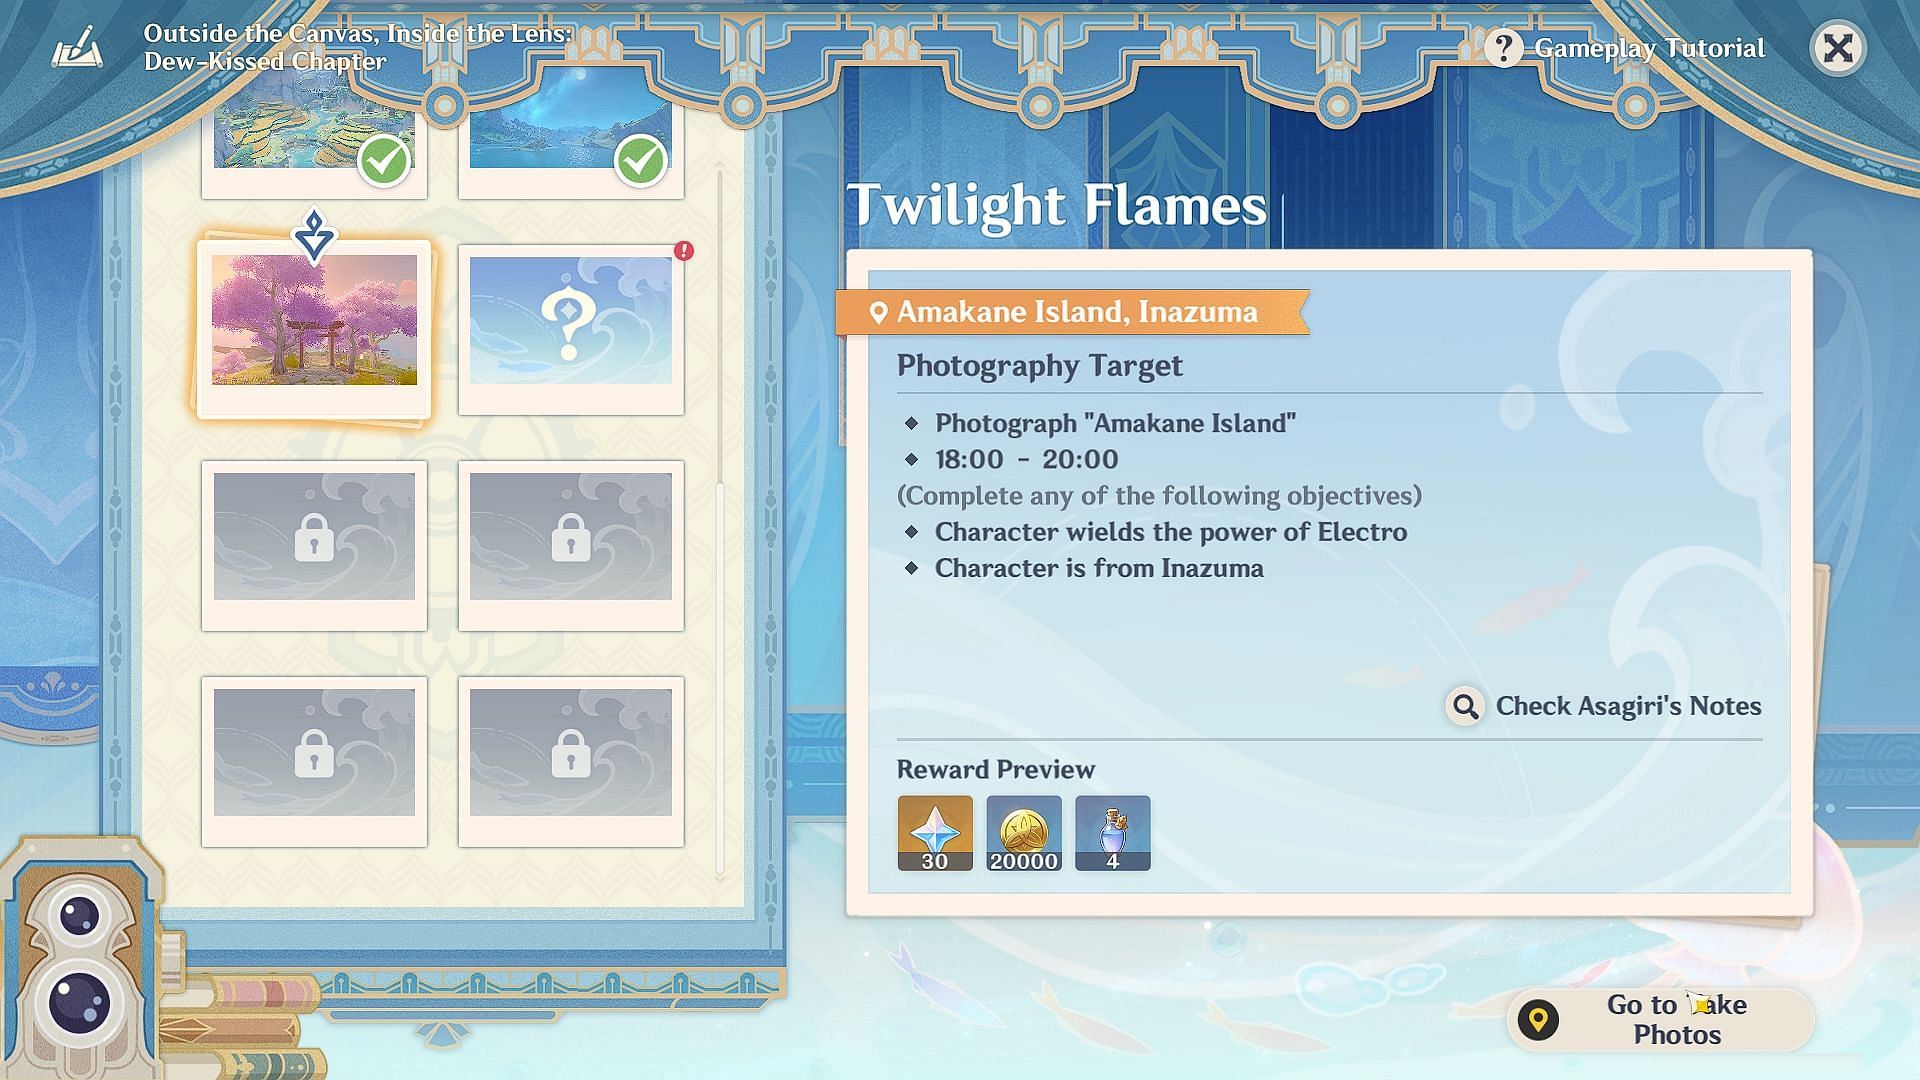This screenshot has height=1080, width=1920.
Task: Click the red alert badge on the mystery photo
Action: pyautogui.click(x=684, y=251)
